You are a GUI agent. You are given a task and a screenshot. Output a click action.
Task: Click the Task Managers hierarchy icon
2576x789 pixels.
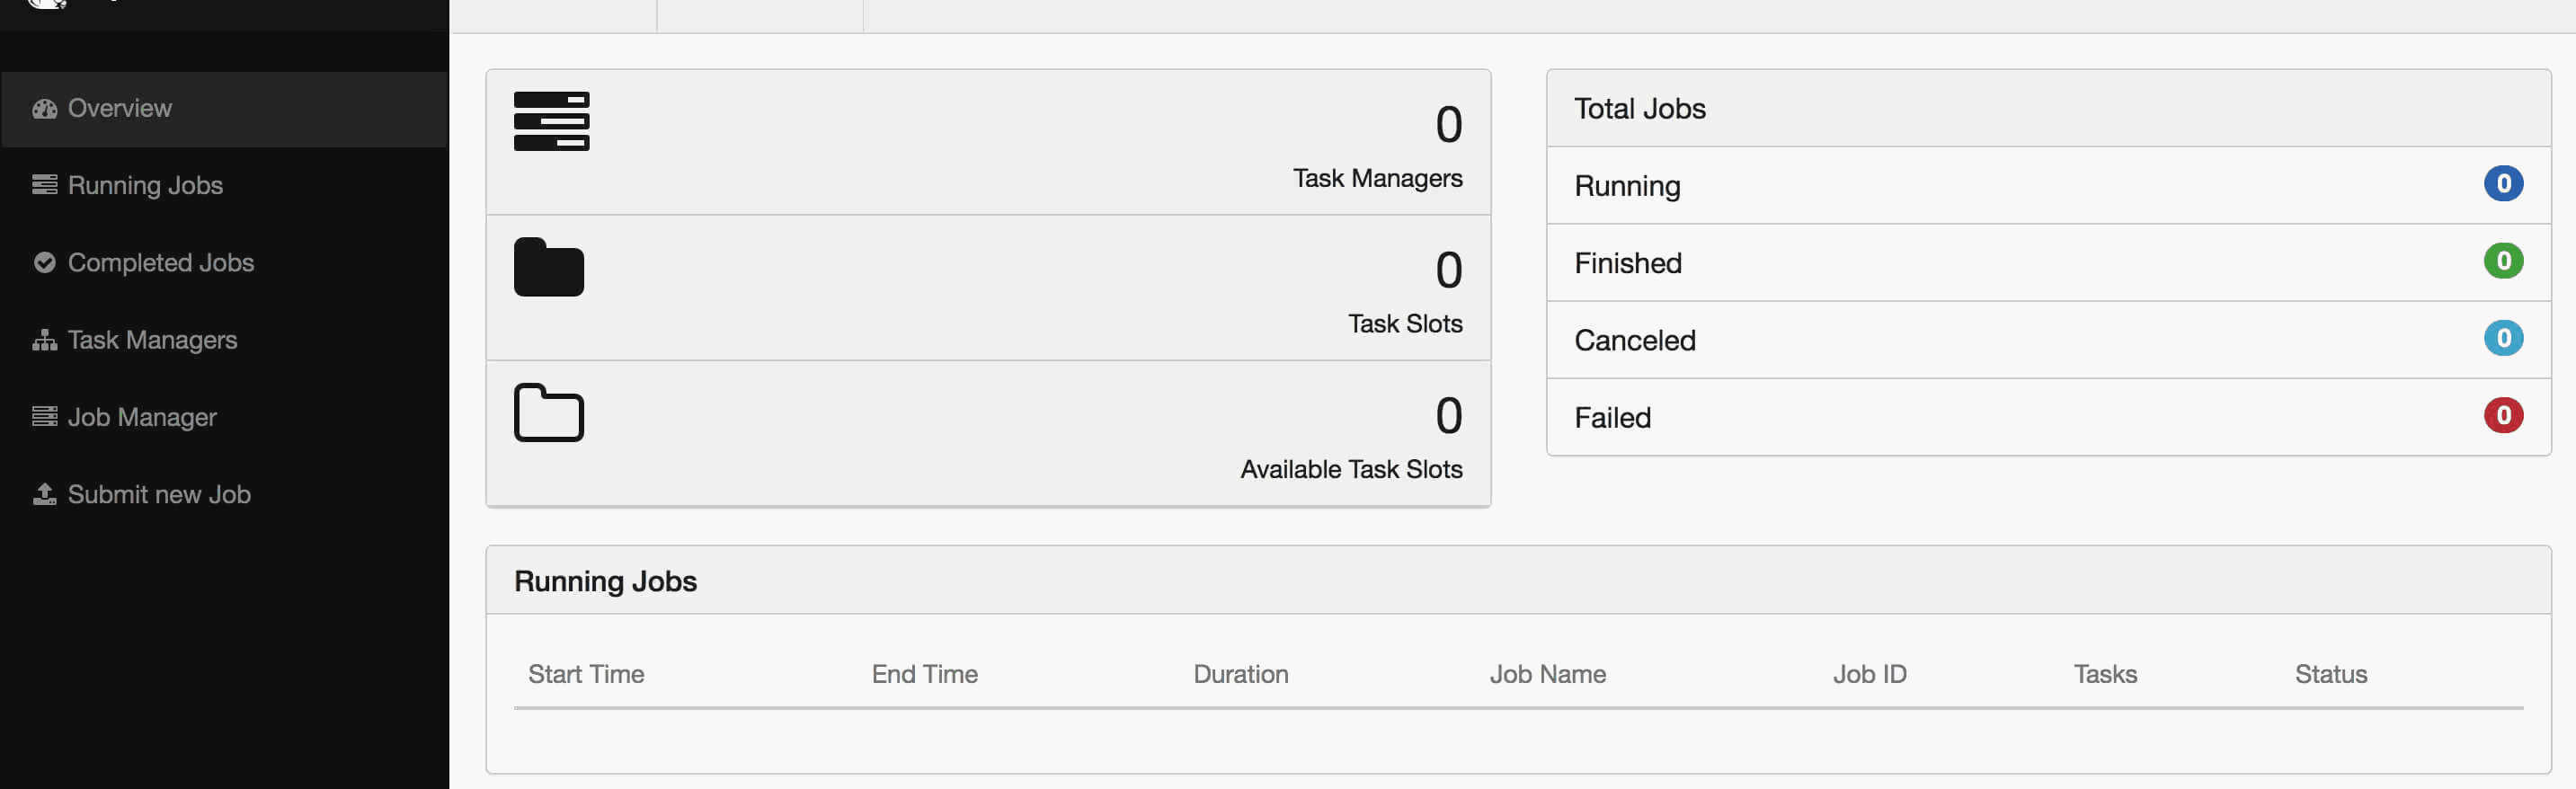[x=44, y=340]
